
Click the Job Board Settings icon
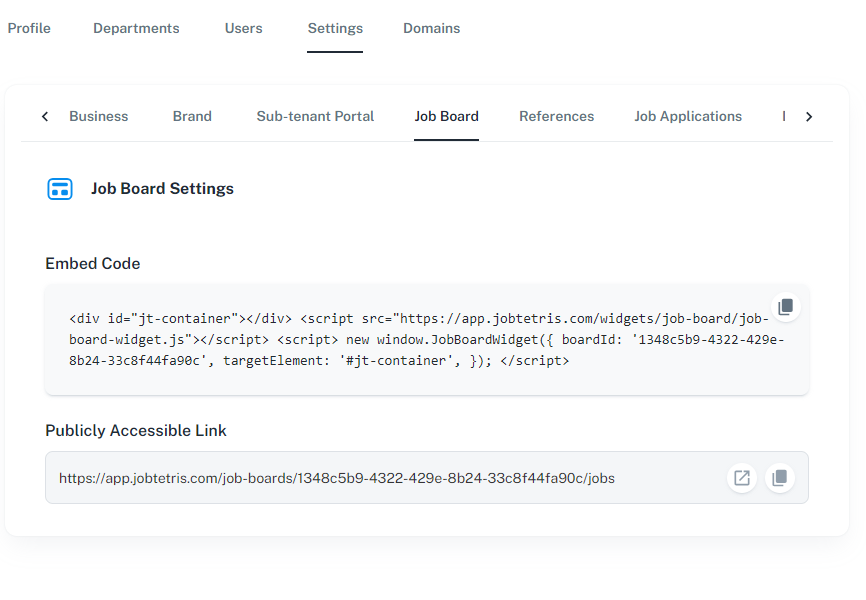point(60,189)
